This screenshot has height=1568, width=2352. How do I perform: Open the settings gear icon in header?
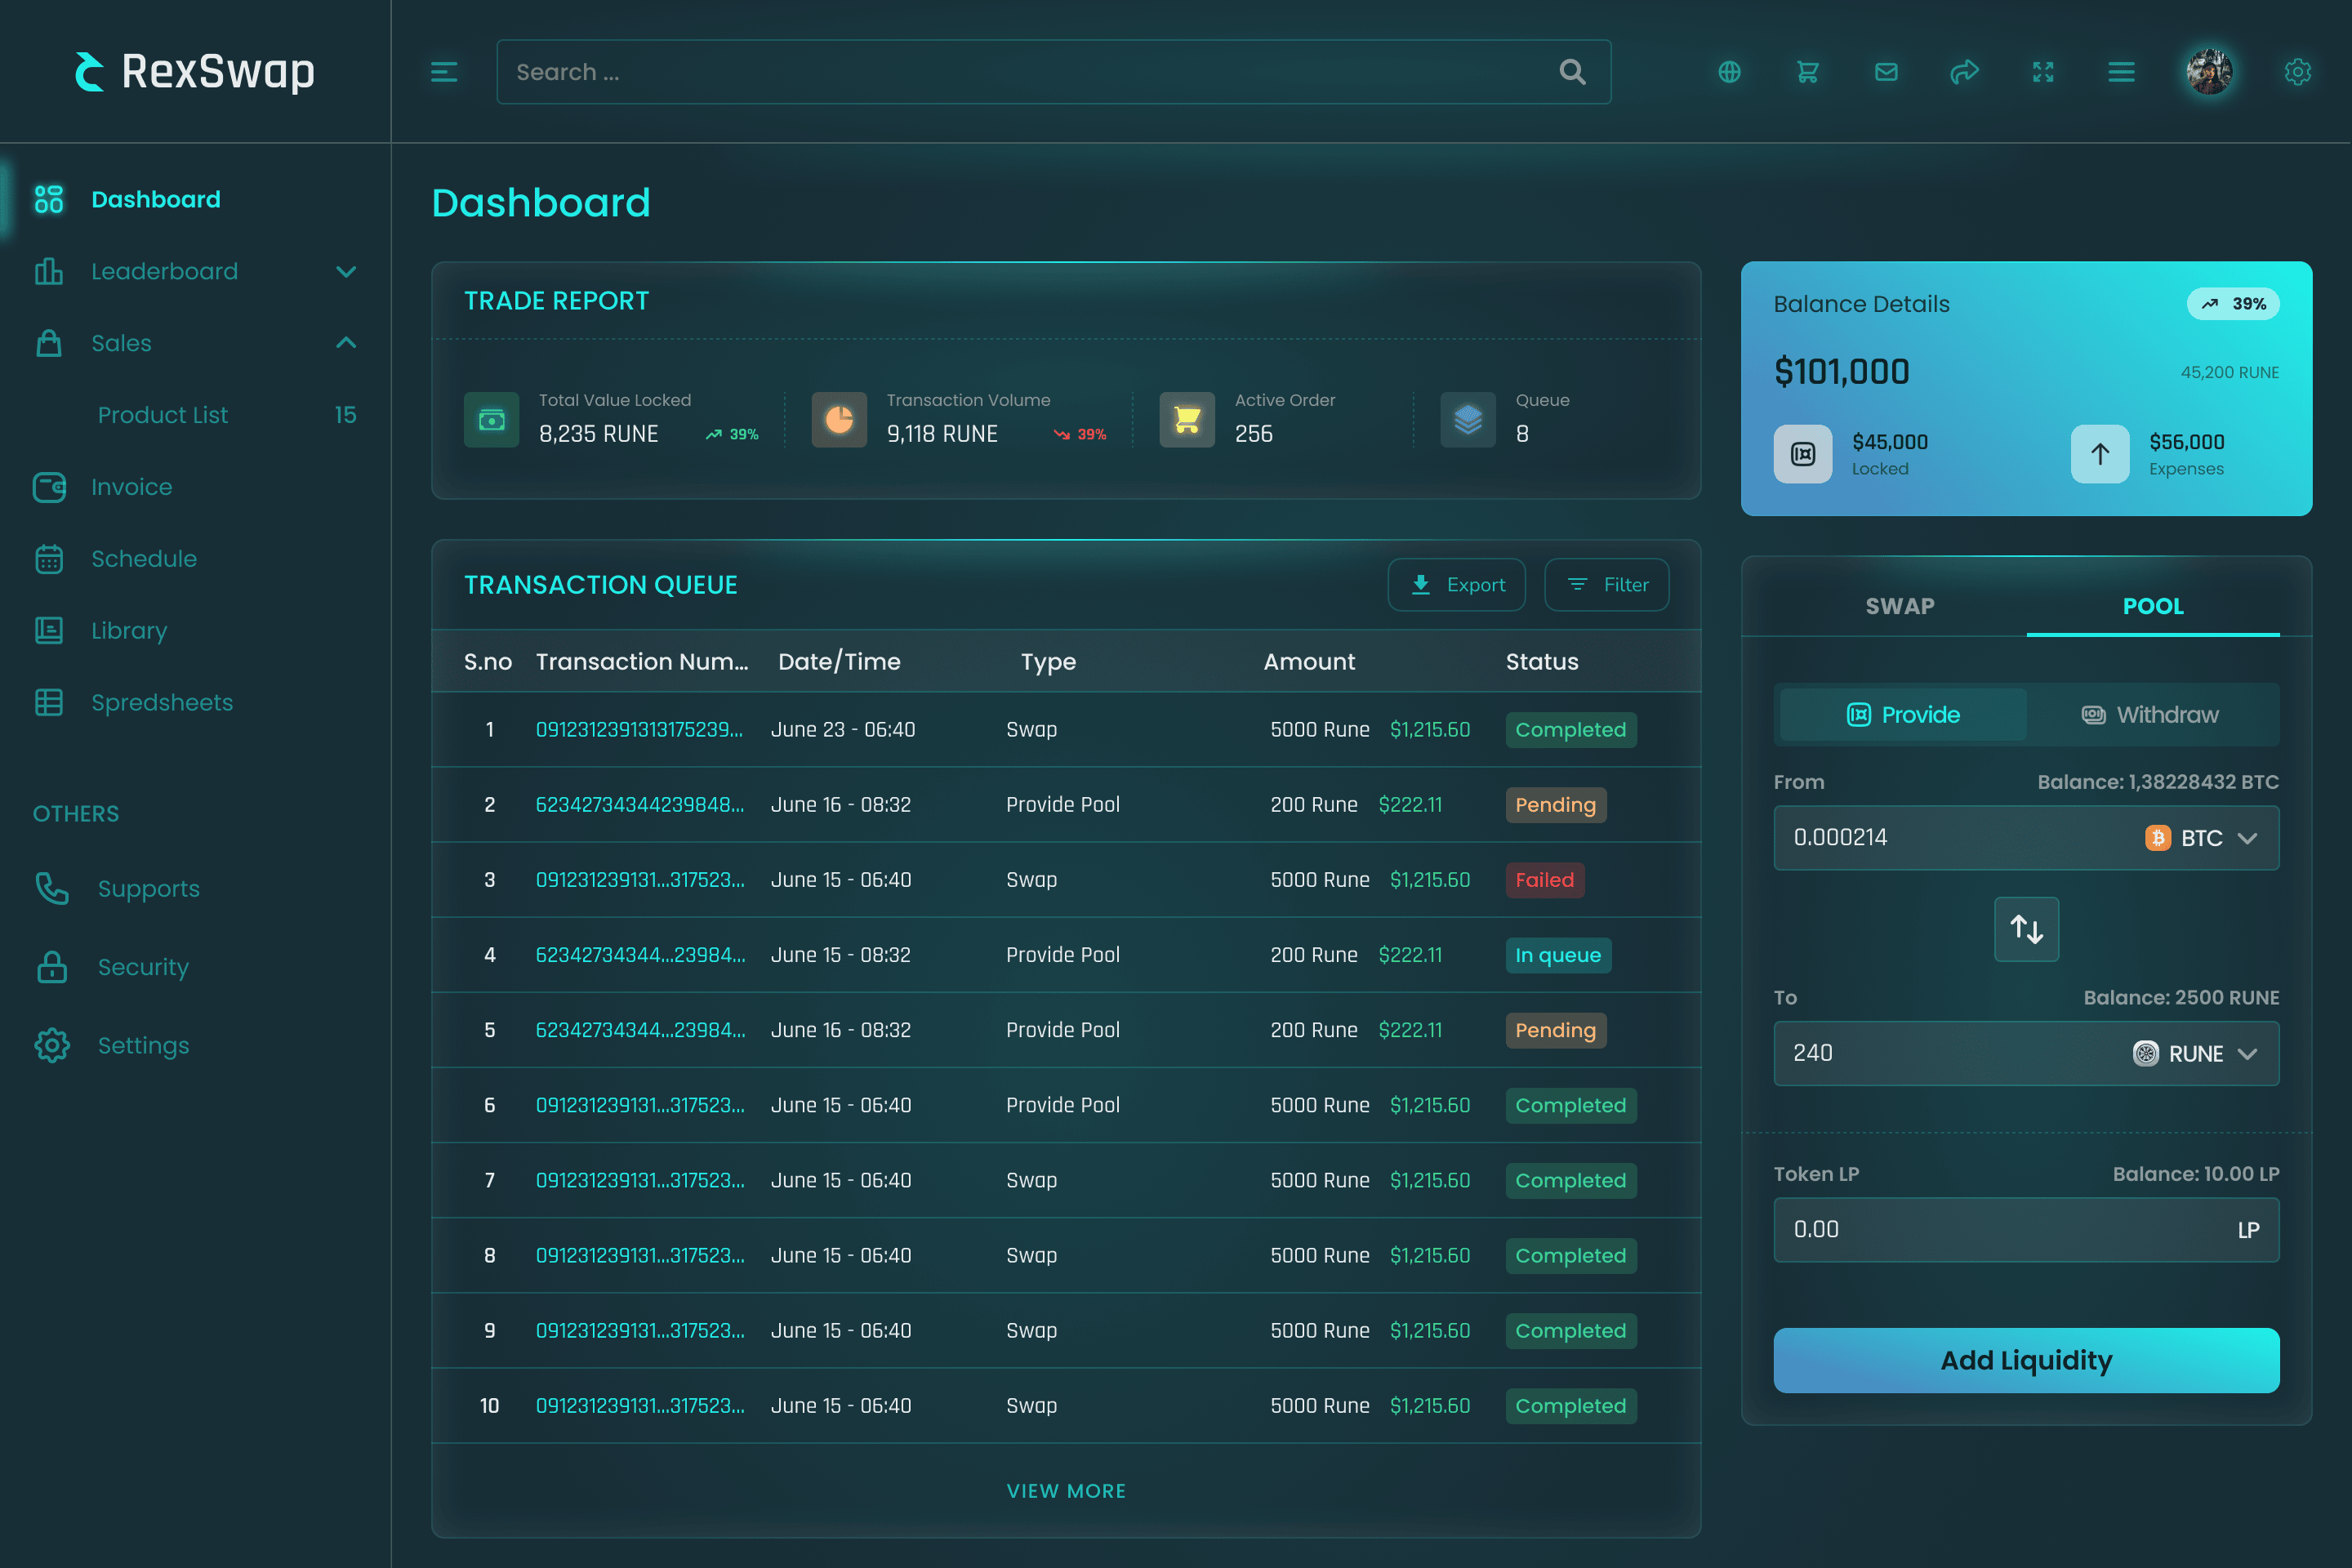[x=2297, y=72]
